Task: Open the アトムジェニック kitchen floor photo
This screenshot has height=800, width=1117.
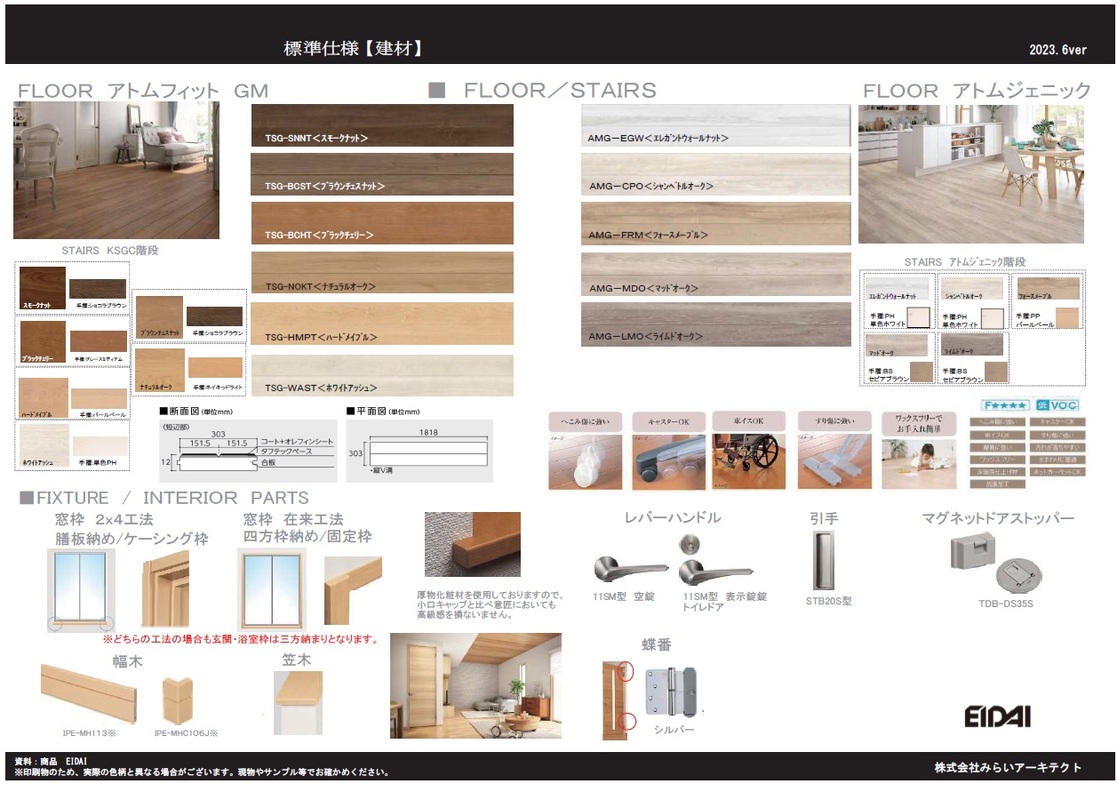Action: click(971, 174)
